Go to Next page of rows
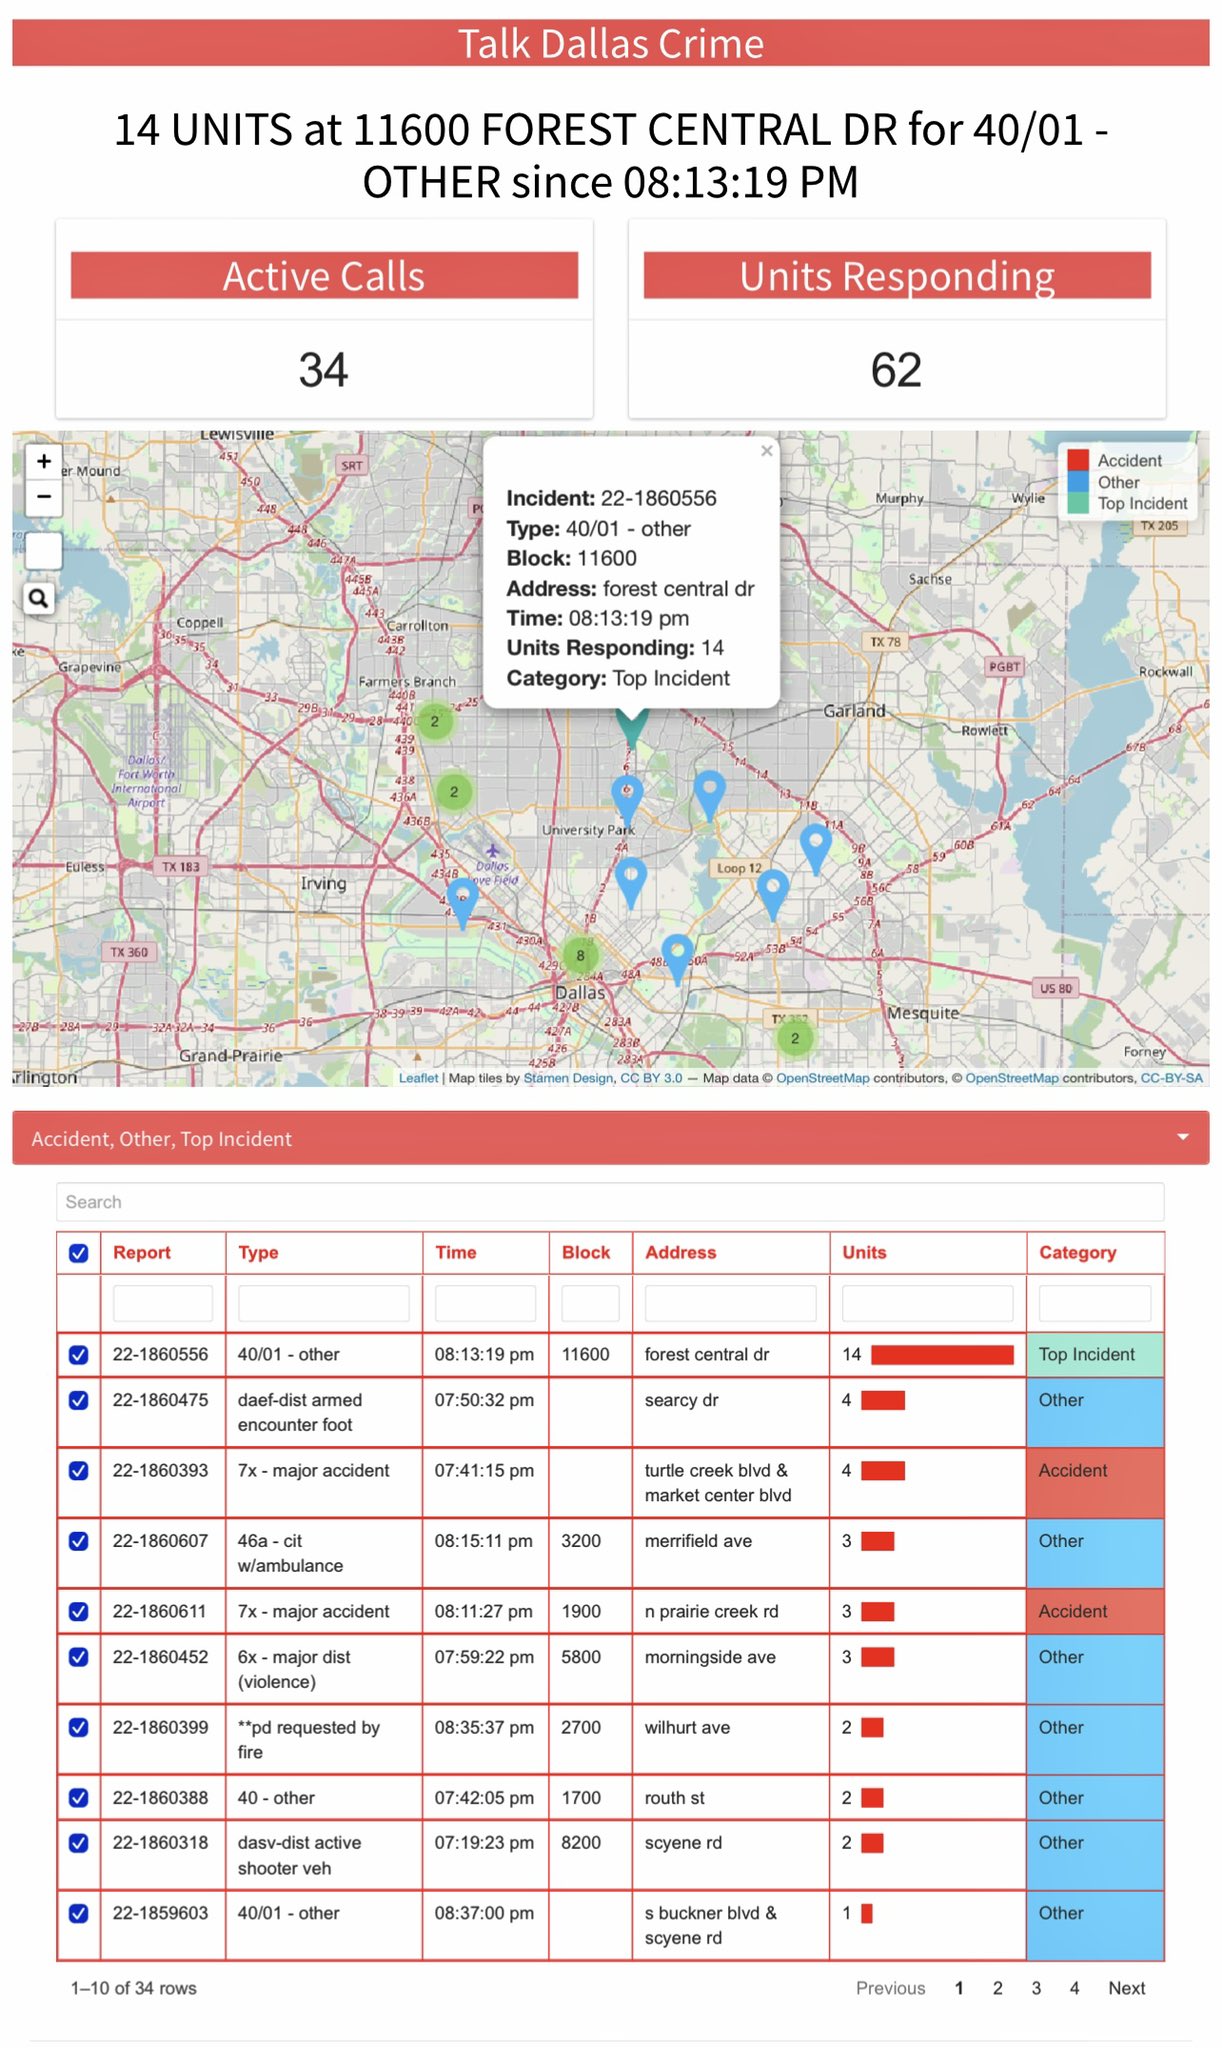Viewport: 1222px width, 2048px height. 1127,1988
